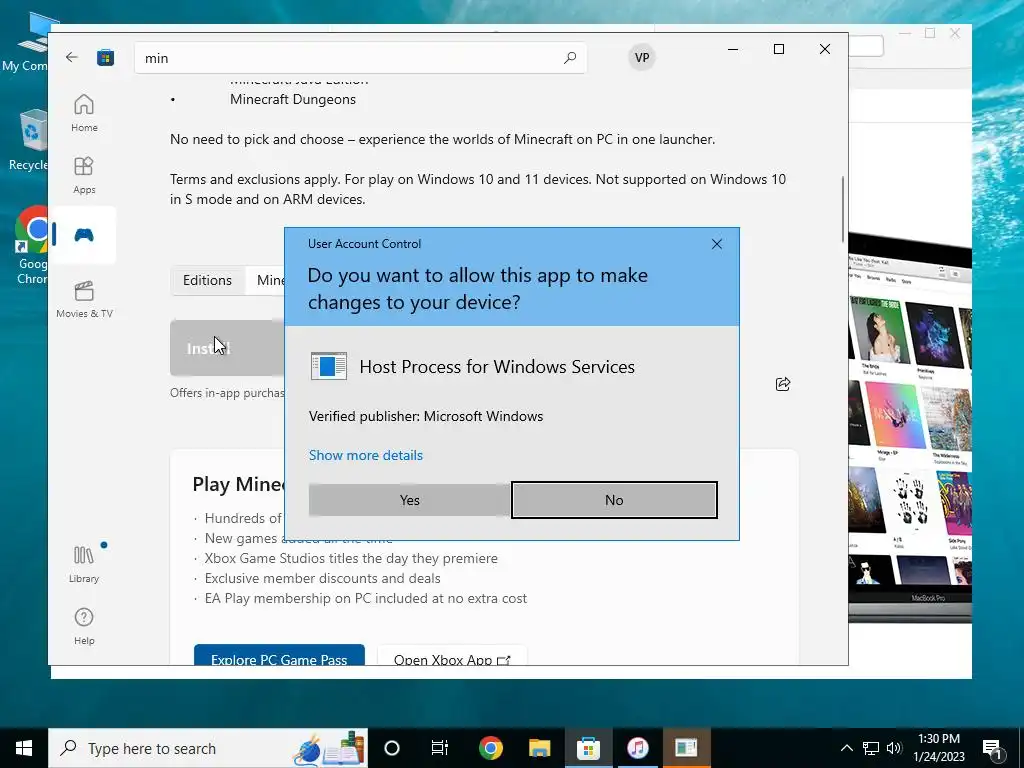Click Yes in User Account Control dialog

409,500
